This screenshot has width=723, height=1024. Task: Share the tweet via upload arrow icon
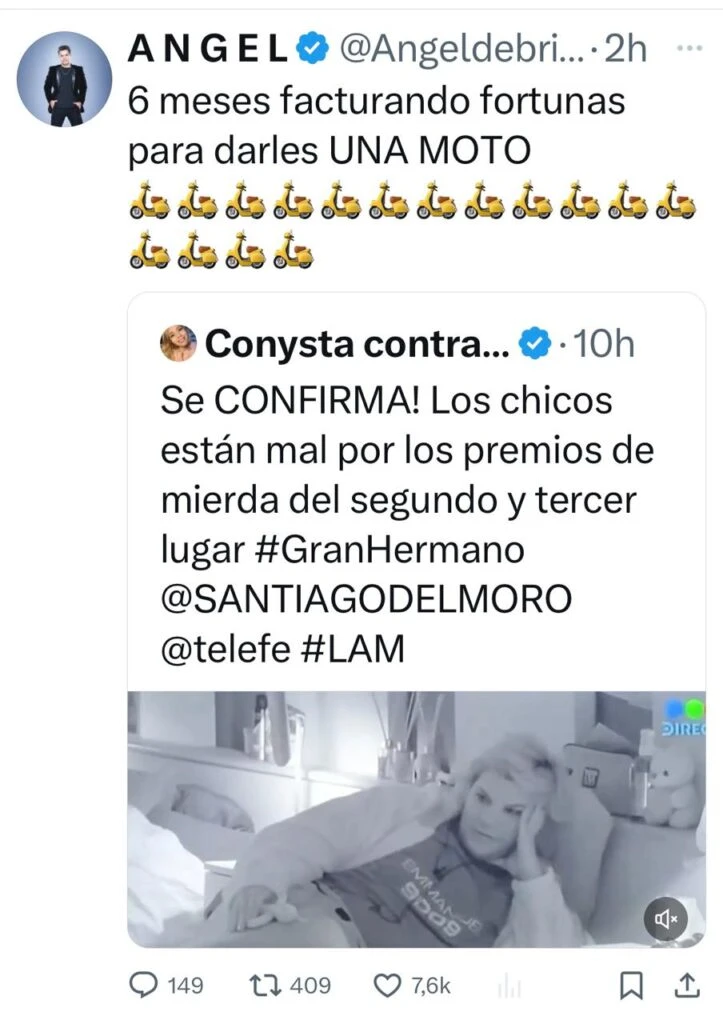[x=686, y=985]
